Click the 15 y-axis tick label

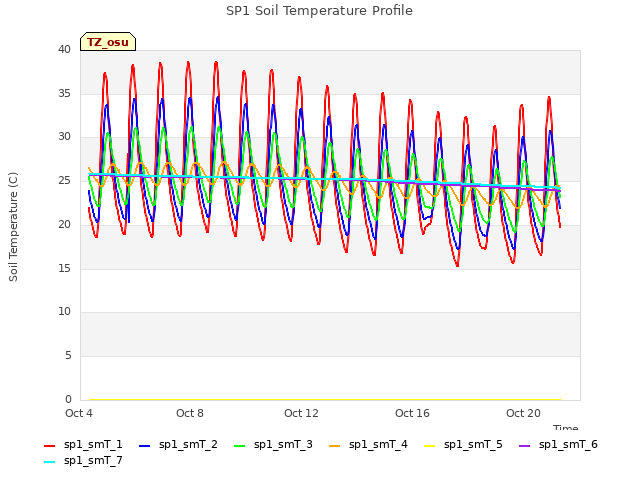click(x=64, y=268)
